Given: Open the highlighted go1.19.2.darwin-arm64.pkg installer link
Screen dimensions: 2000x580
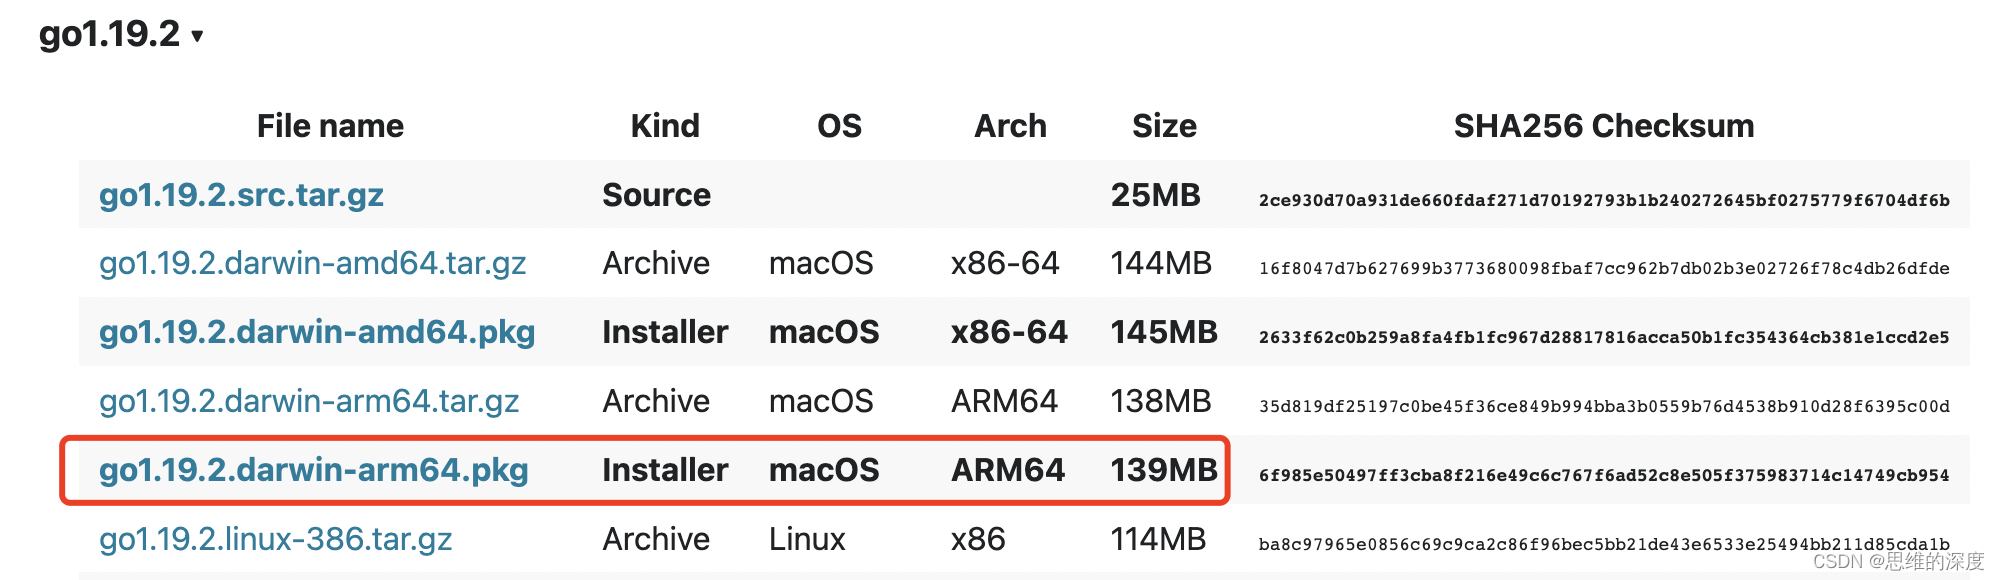Looking at the screenshot, I should pyautogui.click(x=317, y=470).
